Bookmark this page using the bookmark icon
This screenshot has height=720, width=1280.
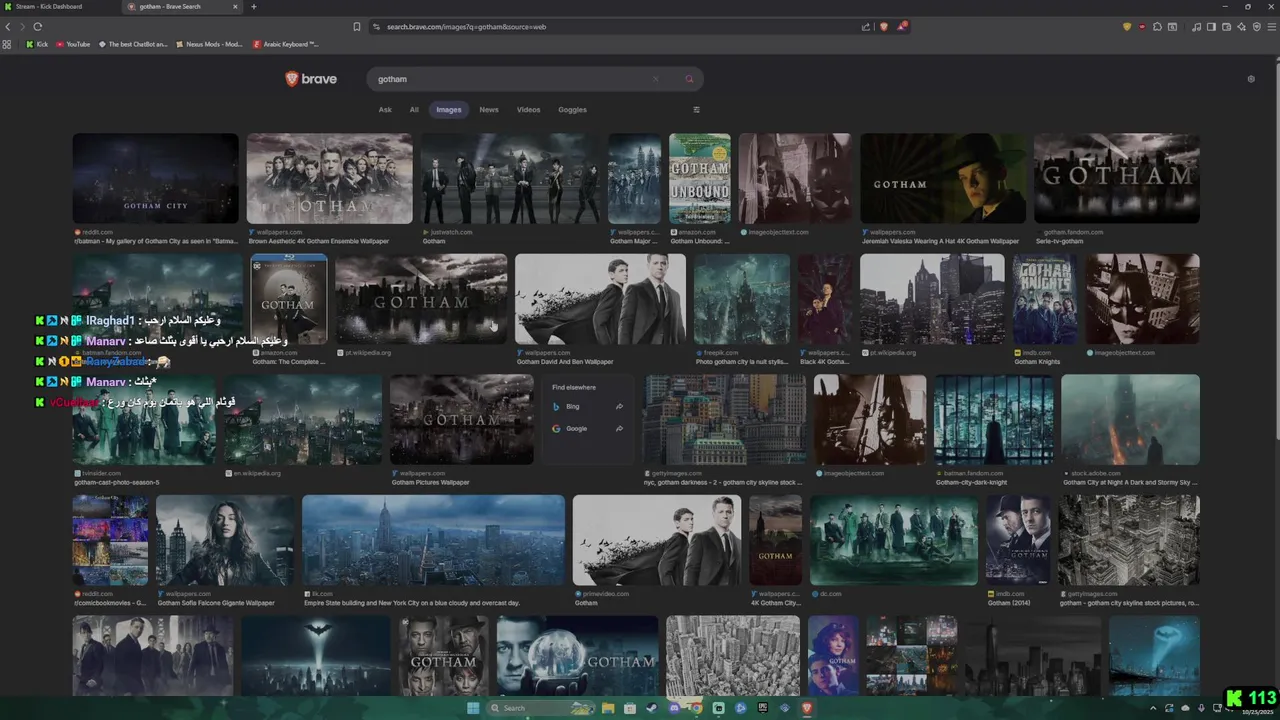pos(357,27)
